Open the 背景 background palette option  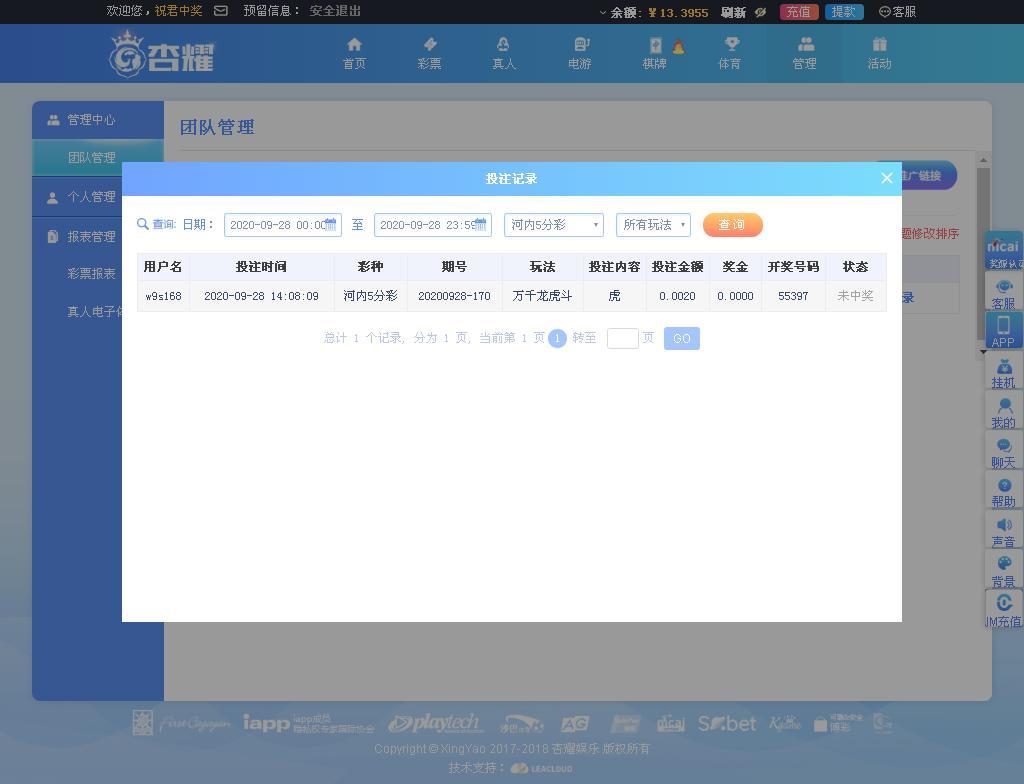coord(1004,572)
